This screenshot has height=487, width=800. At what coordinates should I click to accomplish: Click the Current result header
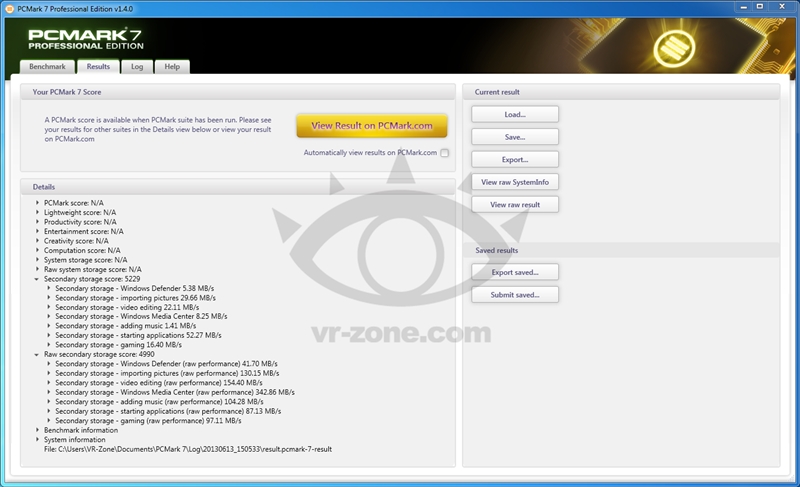[621, 92]
